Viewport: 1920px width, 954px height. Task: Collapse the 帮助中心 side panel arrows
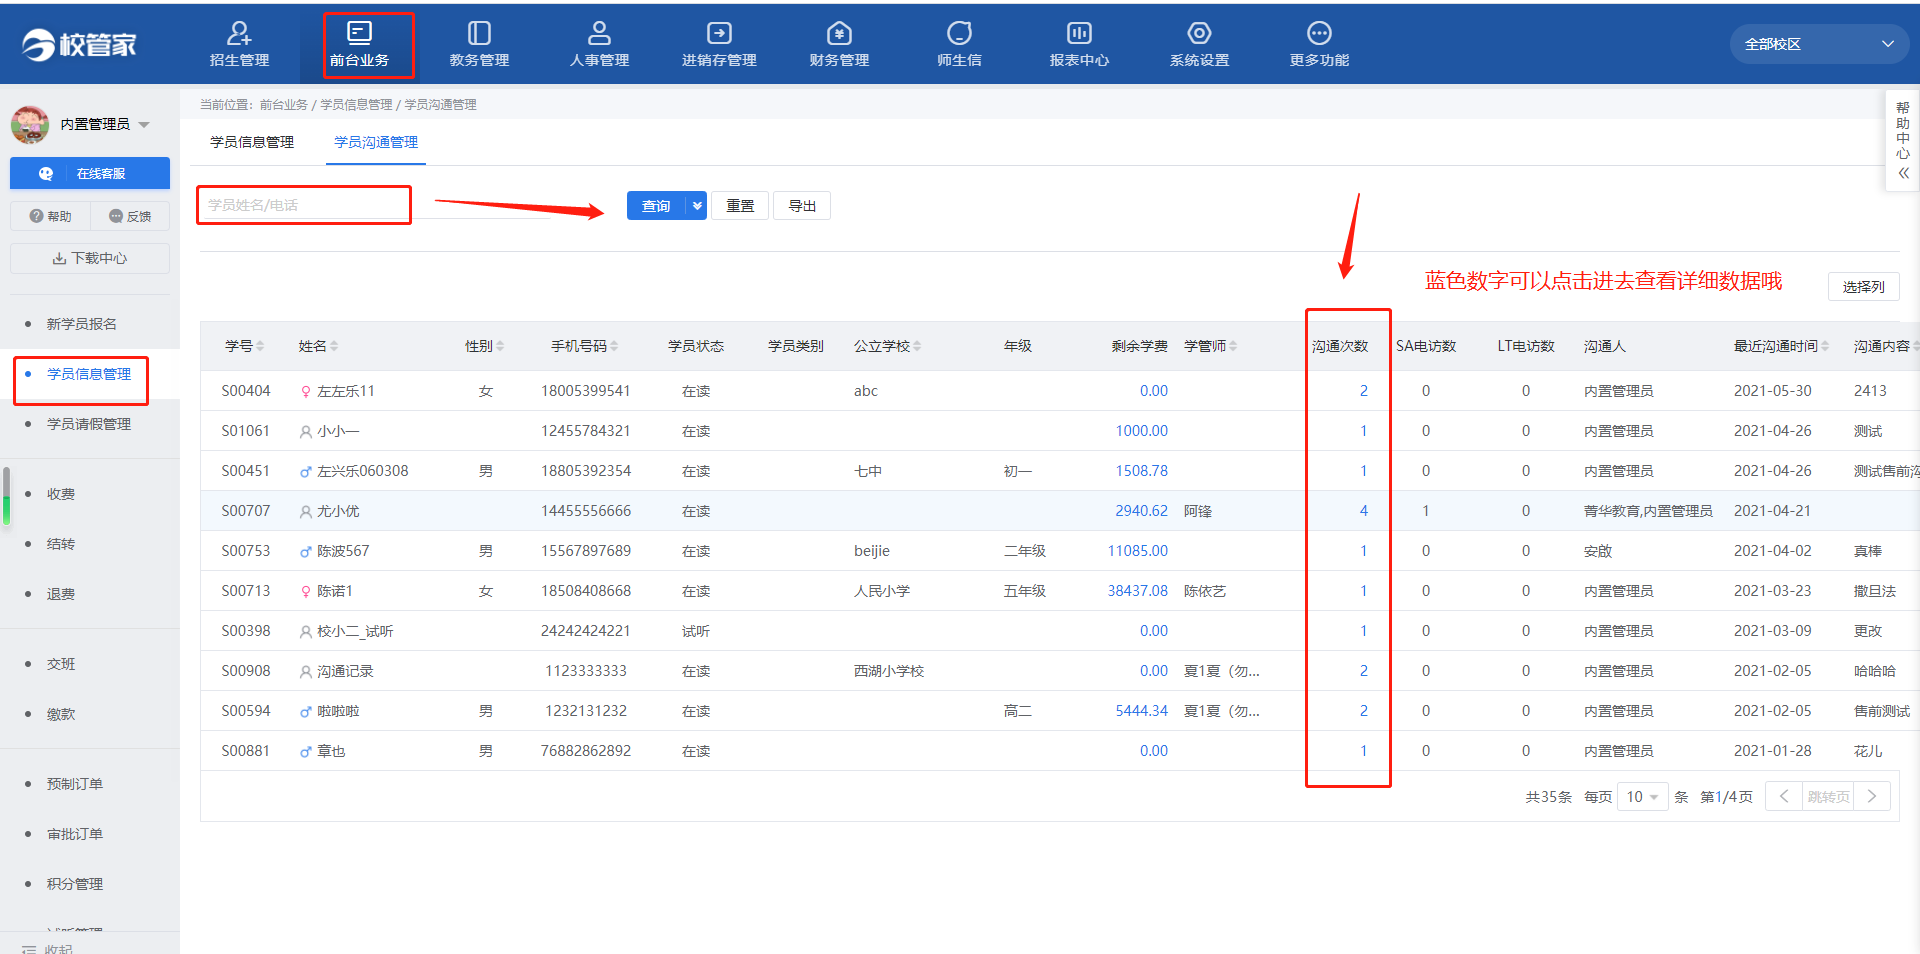(x=1903, y=173)
